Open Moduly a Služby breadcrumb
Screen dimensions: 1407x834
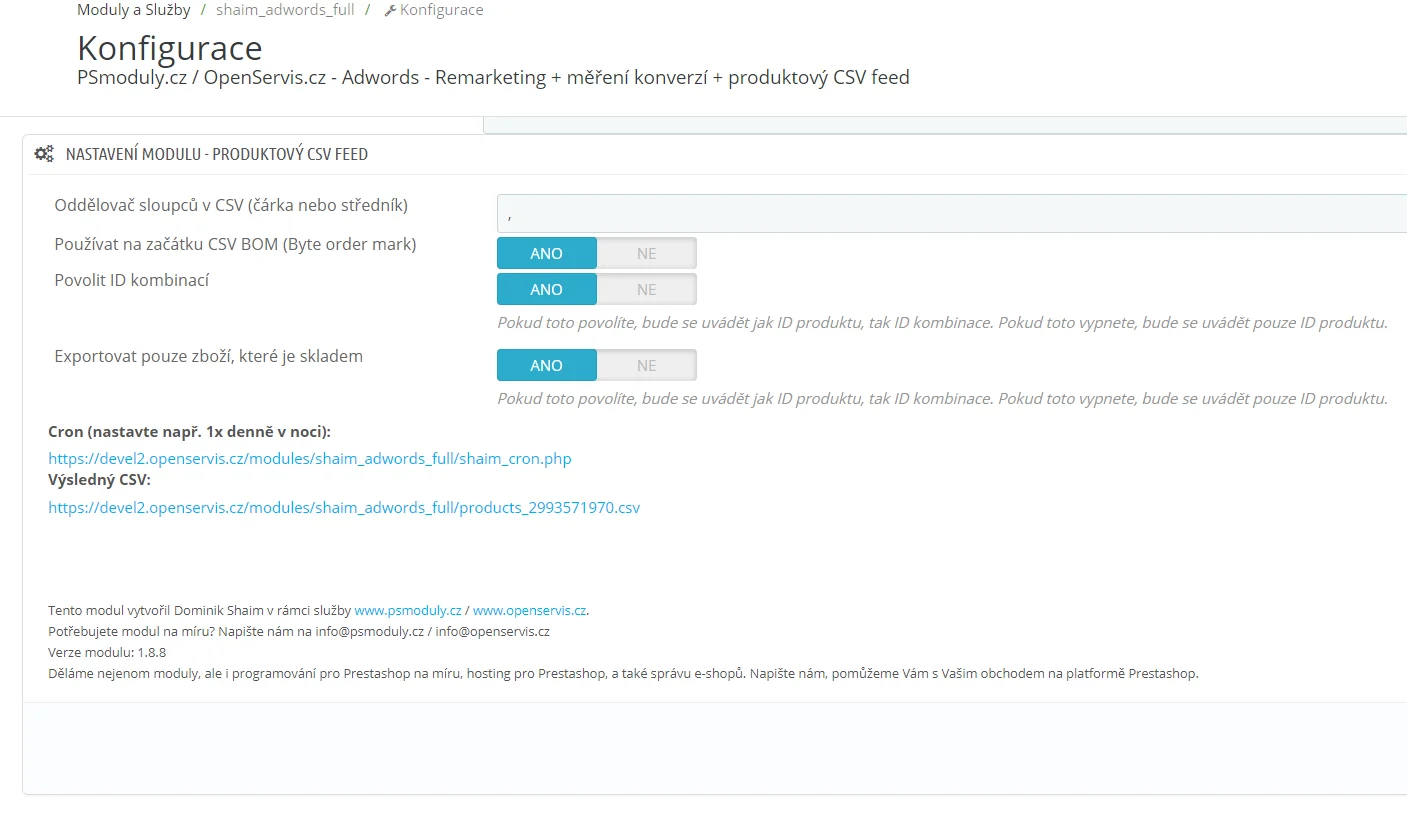[133, 10]
